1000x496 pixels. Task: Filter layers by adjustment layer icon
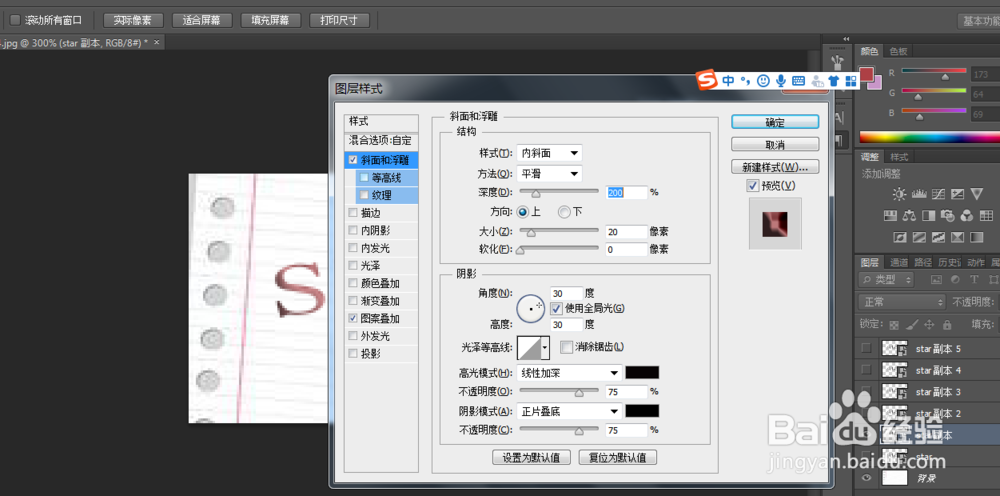pos(955,279)
